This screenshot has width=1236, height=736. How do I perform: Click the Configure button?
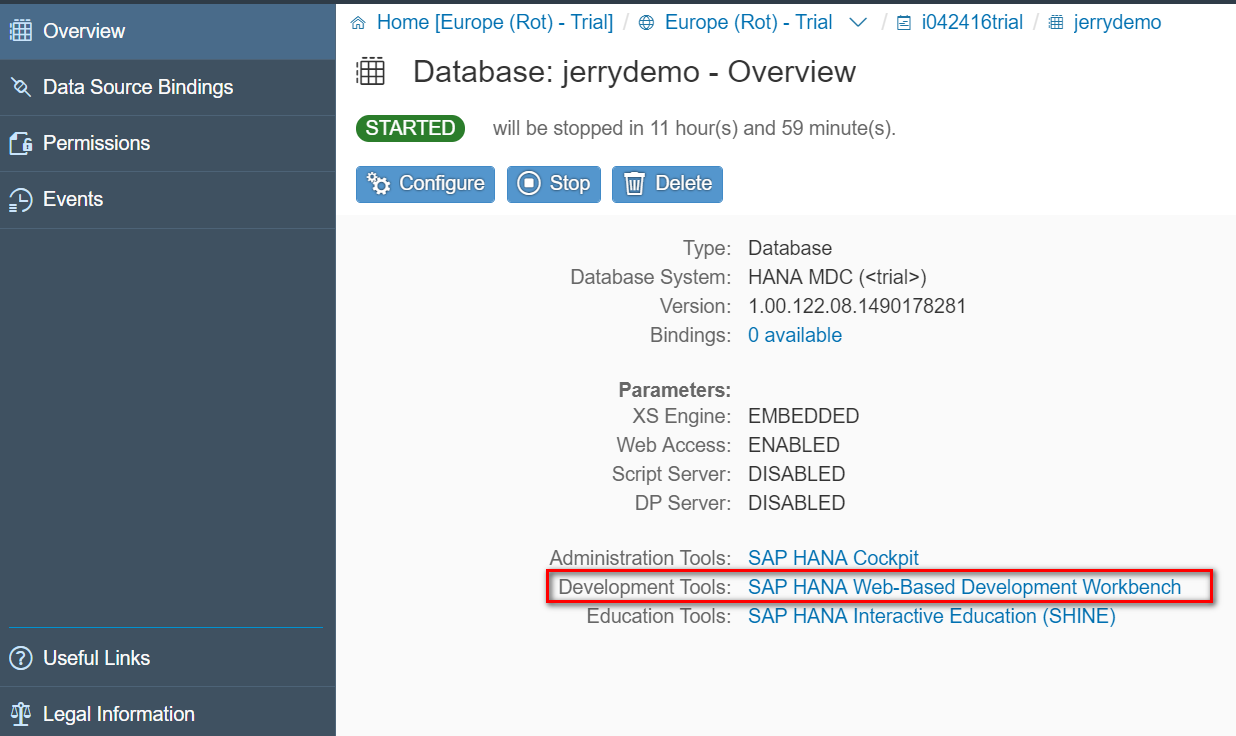[x=425, y=184]
